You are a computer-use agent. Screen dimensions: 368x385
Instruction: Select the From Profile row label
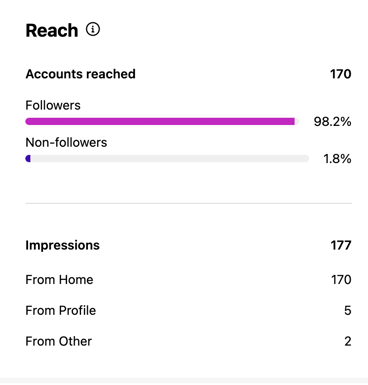coord(61,311)
